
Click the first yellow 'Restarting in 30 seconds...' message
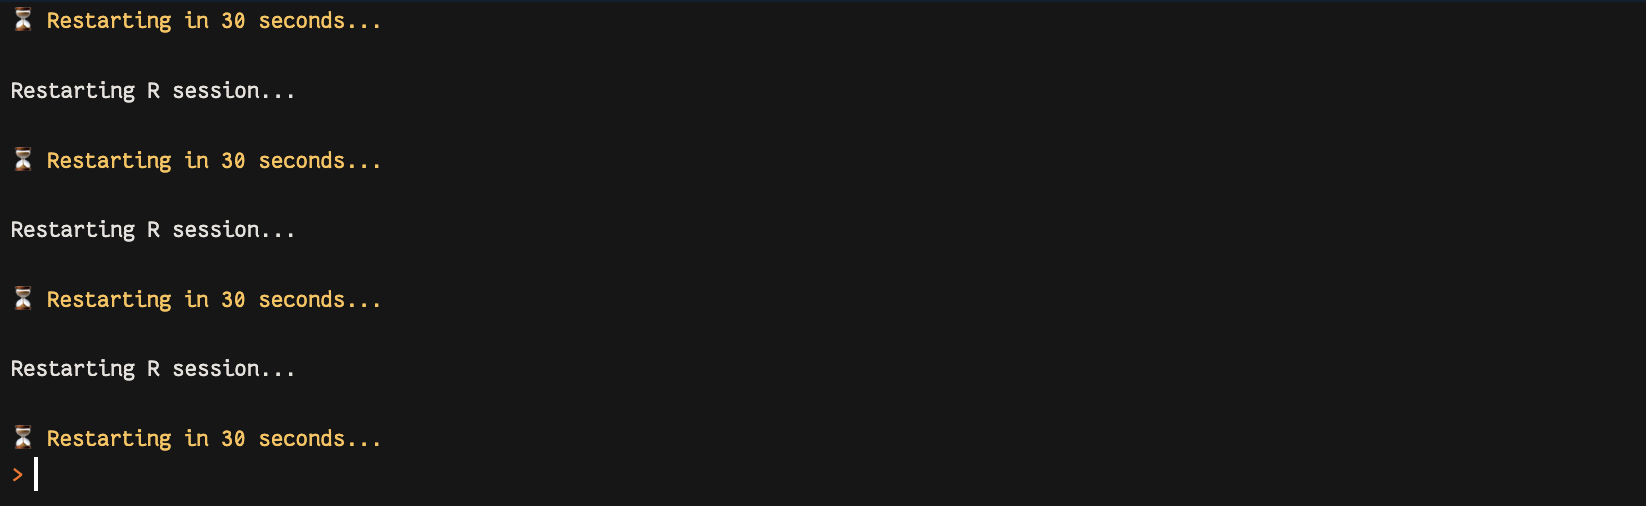(214, 21)
